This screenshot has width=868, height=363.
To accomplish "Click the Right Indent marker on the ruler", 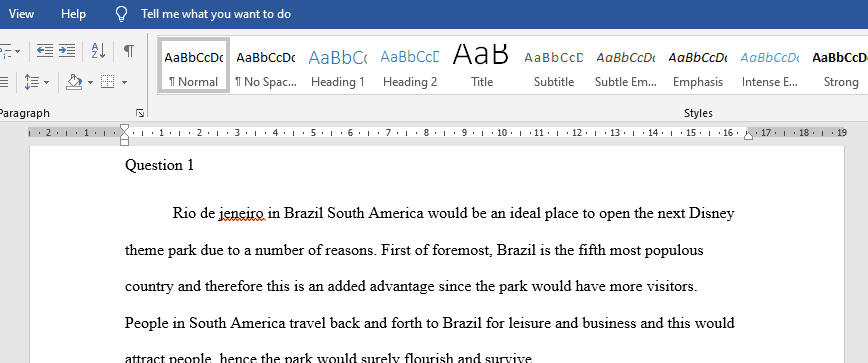I will pos(748,136).
